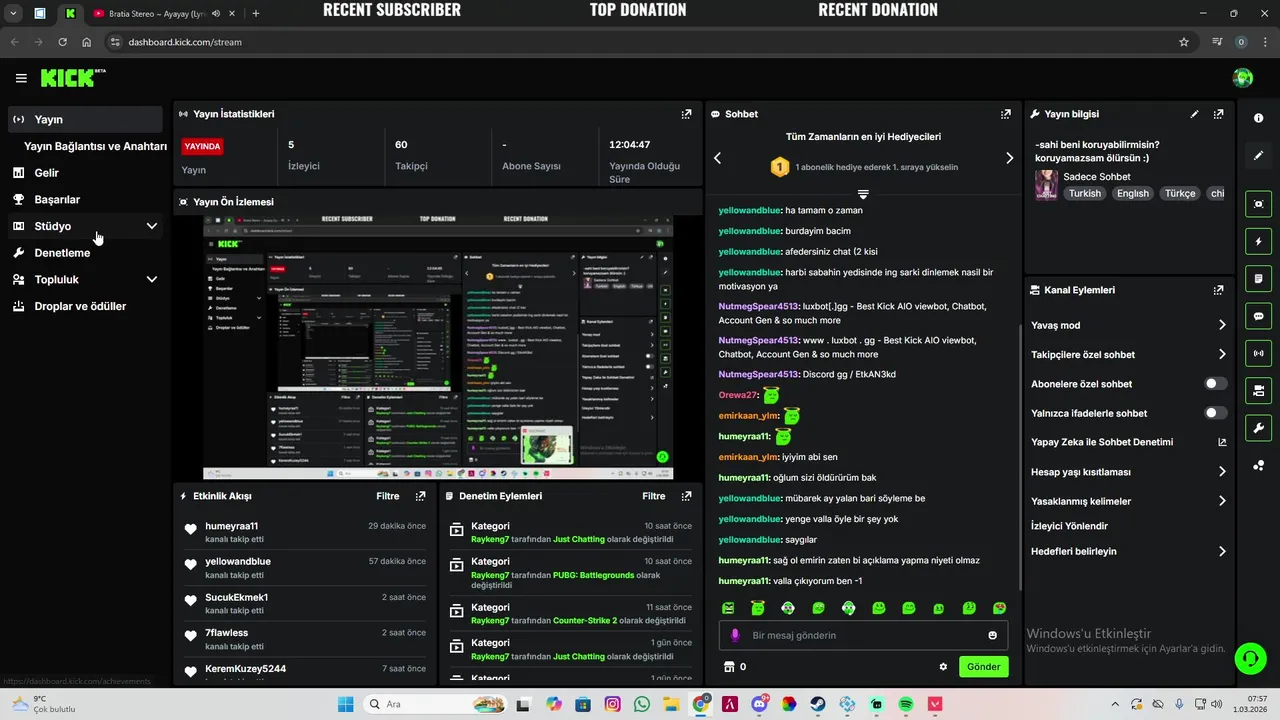
Task: Select Yayın in the sidebar
Action: [x=85, y=119]
